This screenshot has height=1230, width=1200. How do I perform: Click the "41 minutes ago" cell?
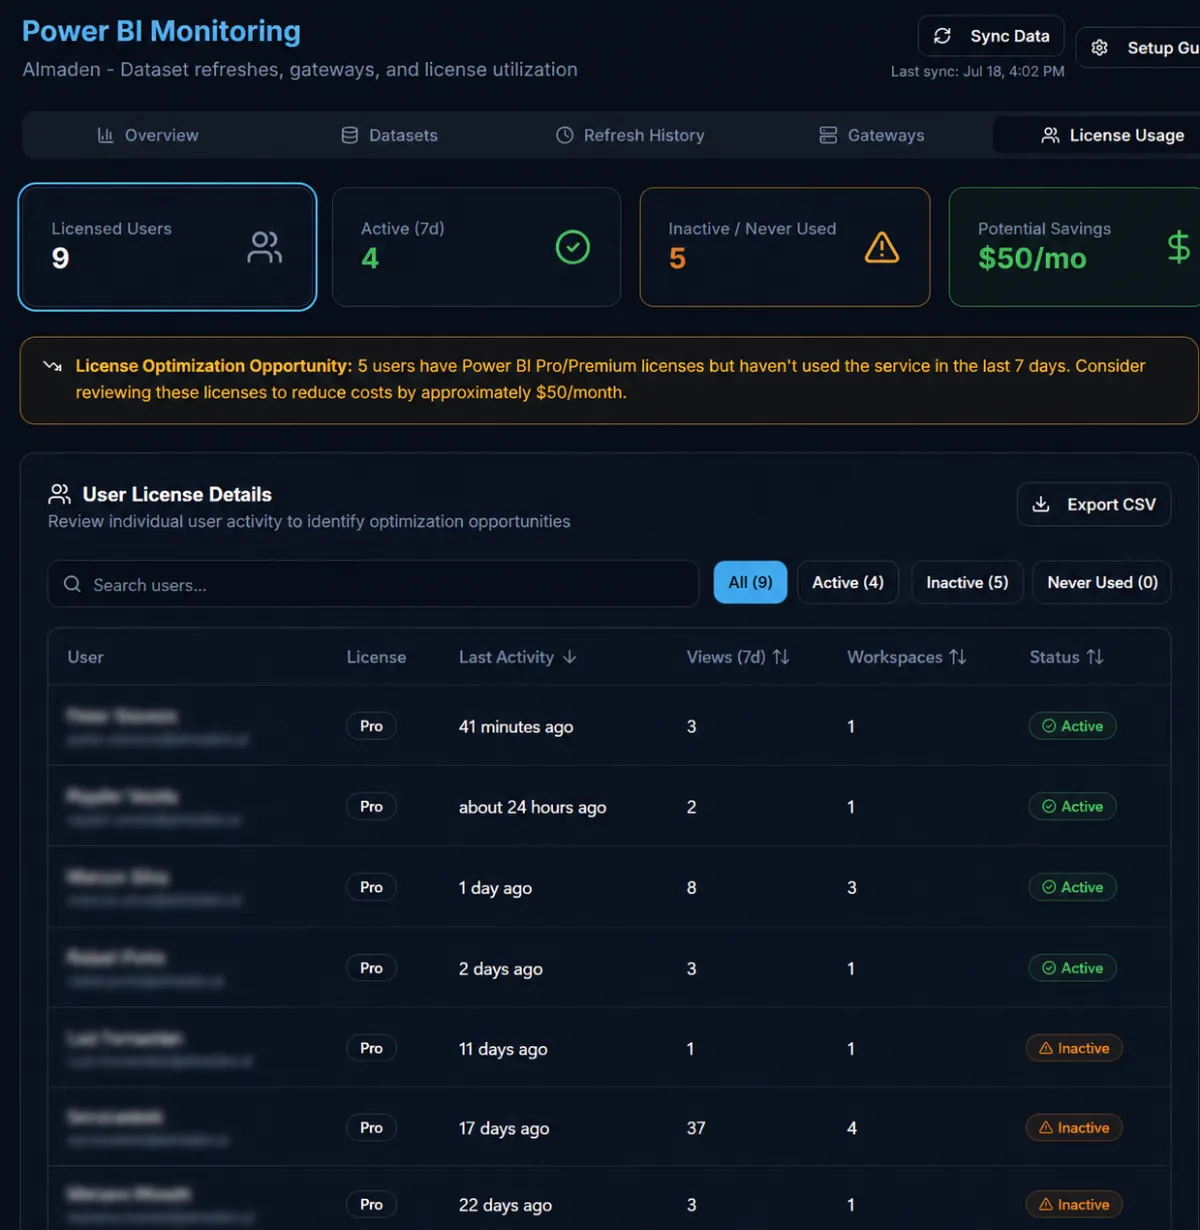(x=516, y=727)
